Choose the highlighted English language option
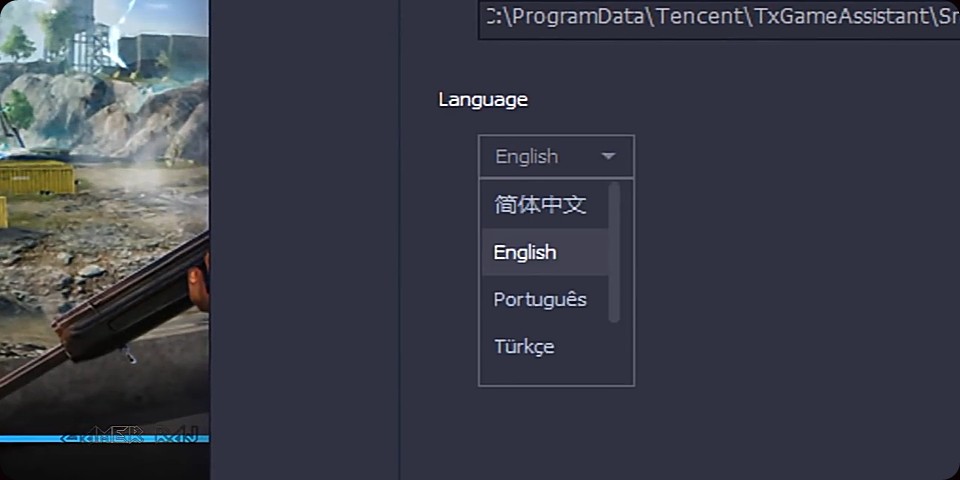960x480 pixels. [526, 252]
